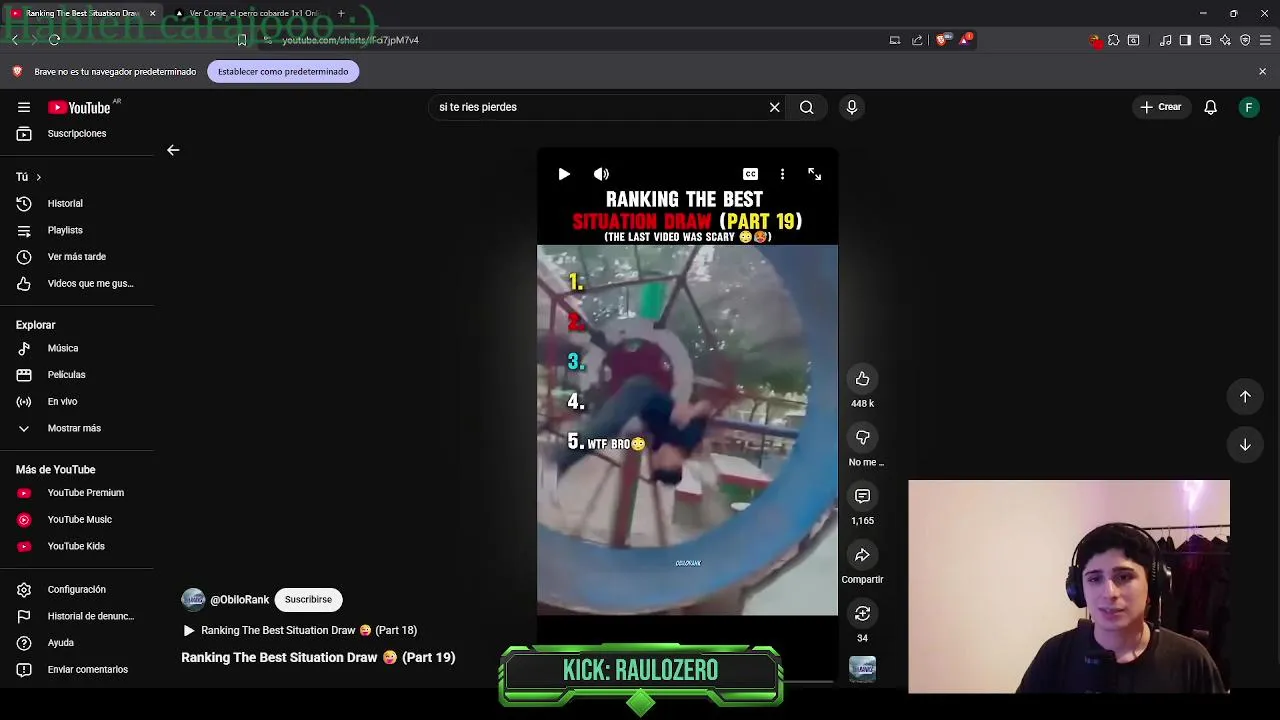The image size is (1280, 720).
Task: Clear the search text with the X
Action: pyautogui.click(x=774, y=107)
